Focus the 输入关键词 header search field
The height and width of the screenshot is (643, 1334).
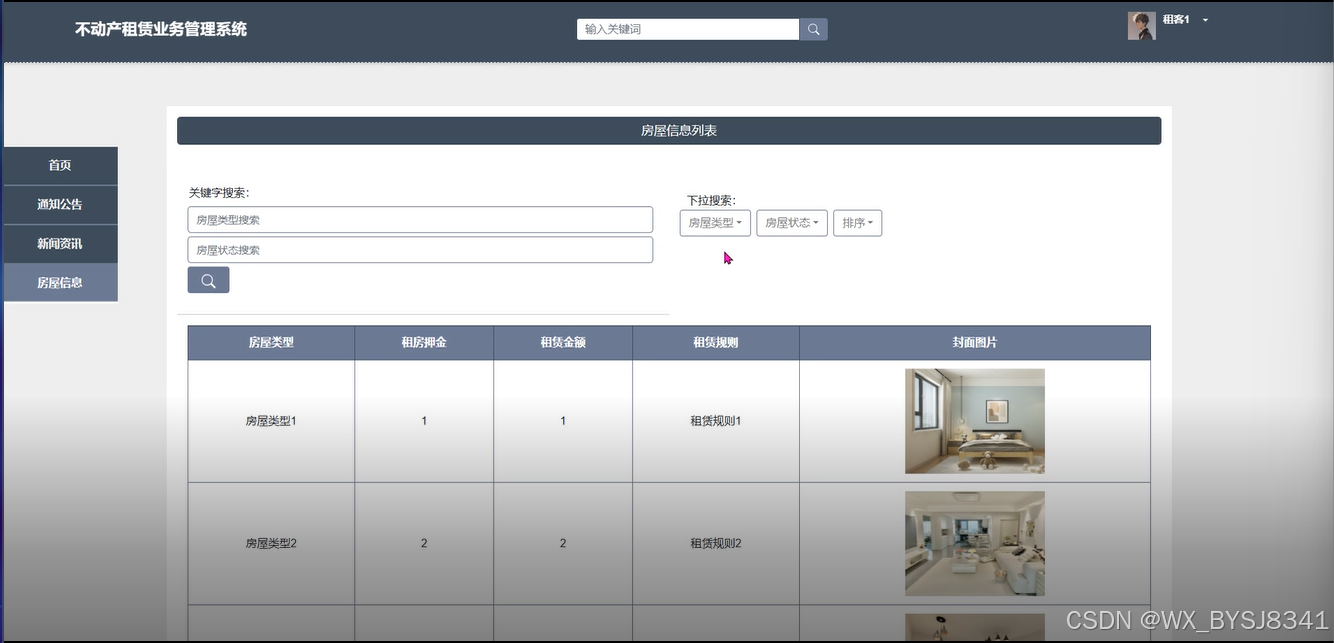[x=688, y=29]
